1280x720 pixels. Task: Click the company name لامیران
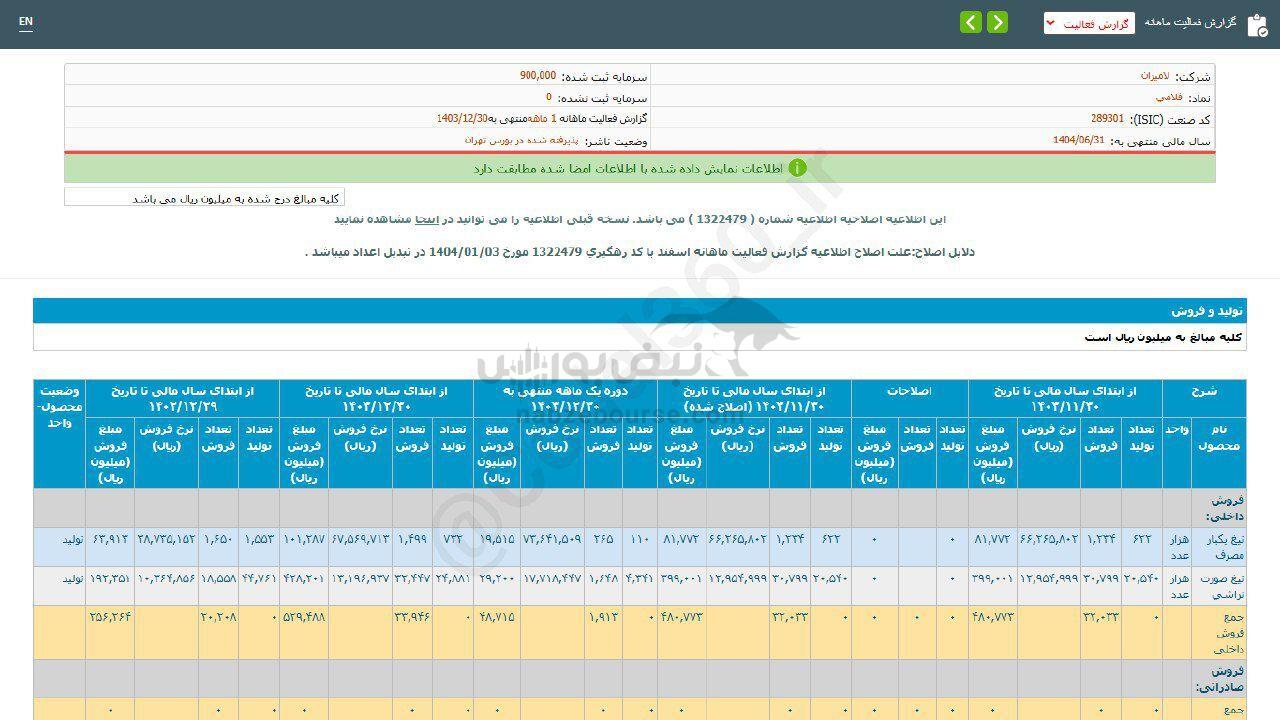pos(1154,76)
